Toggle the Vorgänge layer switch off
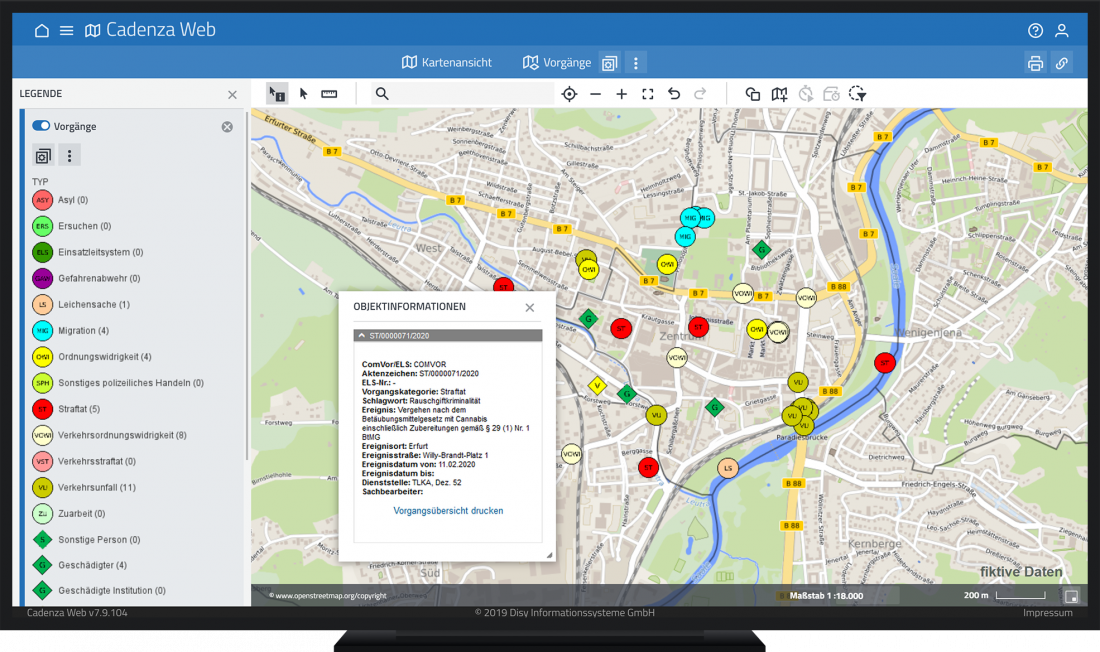The width and height of the screenshot is (1100, 652). tap(41, 126)
